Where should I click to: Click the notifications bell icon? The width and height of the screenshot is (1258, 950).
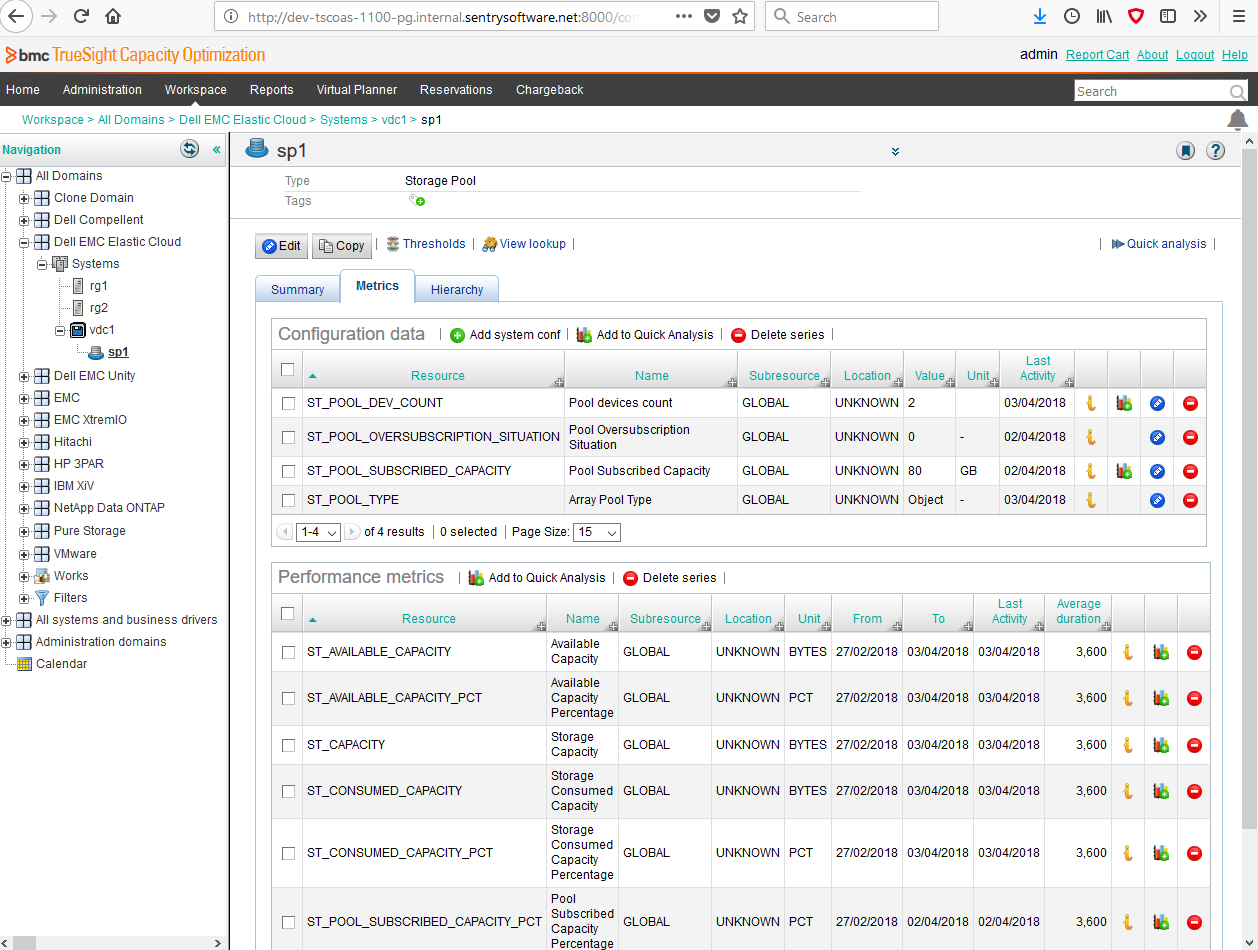coord(1238,120)
